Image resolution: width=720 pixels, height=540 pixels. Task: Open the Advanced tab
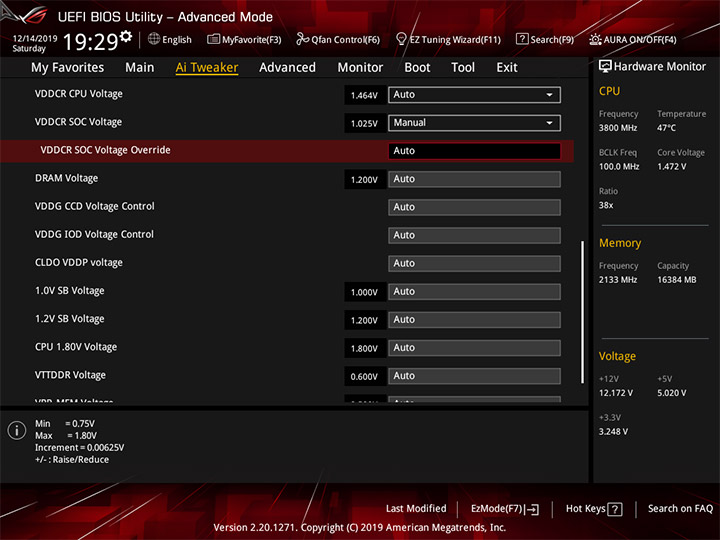click(287, 68)
